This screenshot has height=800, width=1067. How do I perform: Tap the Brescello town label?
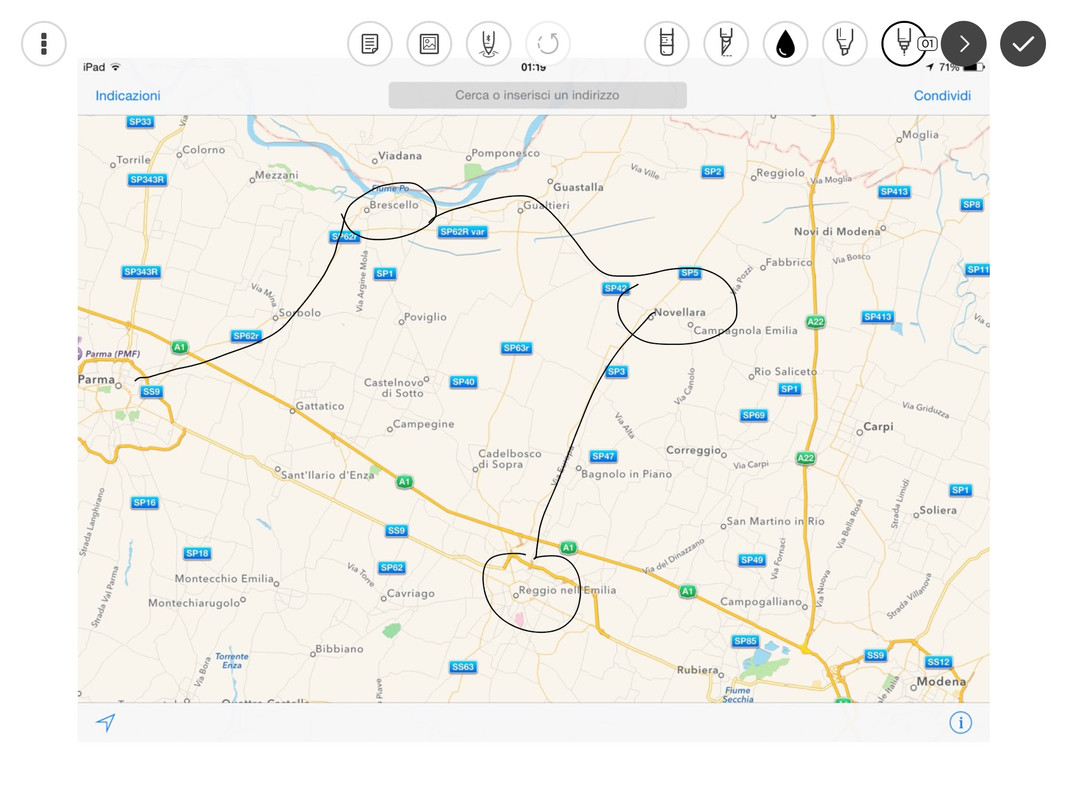[394, 205]
